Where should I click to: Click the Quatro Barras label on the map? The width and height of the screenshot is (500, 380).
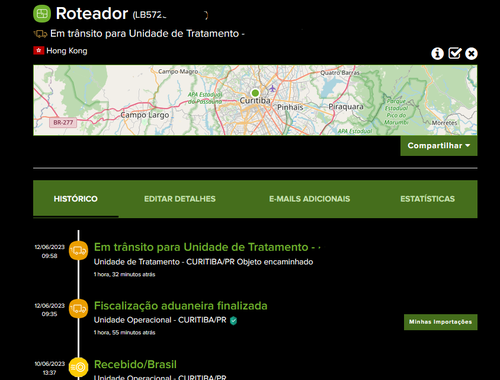click(x=340, y=73)
